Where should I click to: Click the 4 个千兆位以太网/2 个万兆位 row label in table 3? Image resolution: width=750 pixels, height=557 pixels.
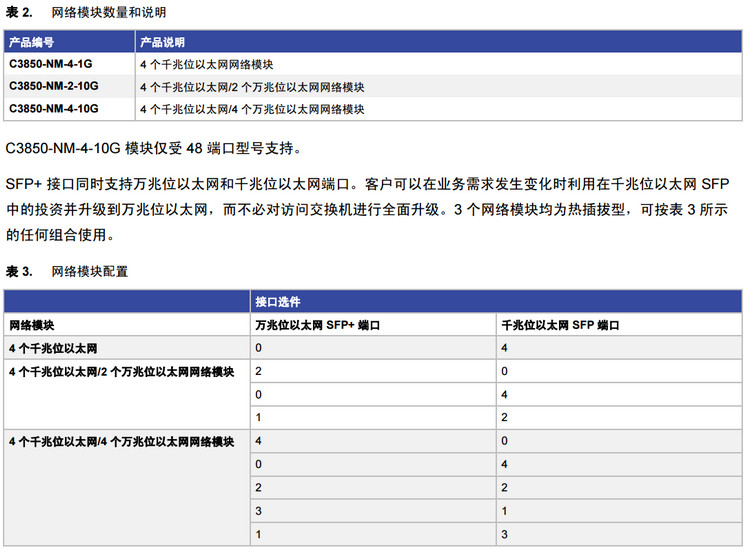pos(121,371)
